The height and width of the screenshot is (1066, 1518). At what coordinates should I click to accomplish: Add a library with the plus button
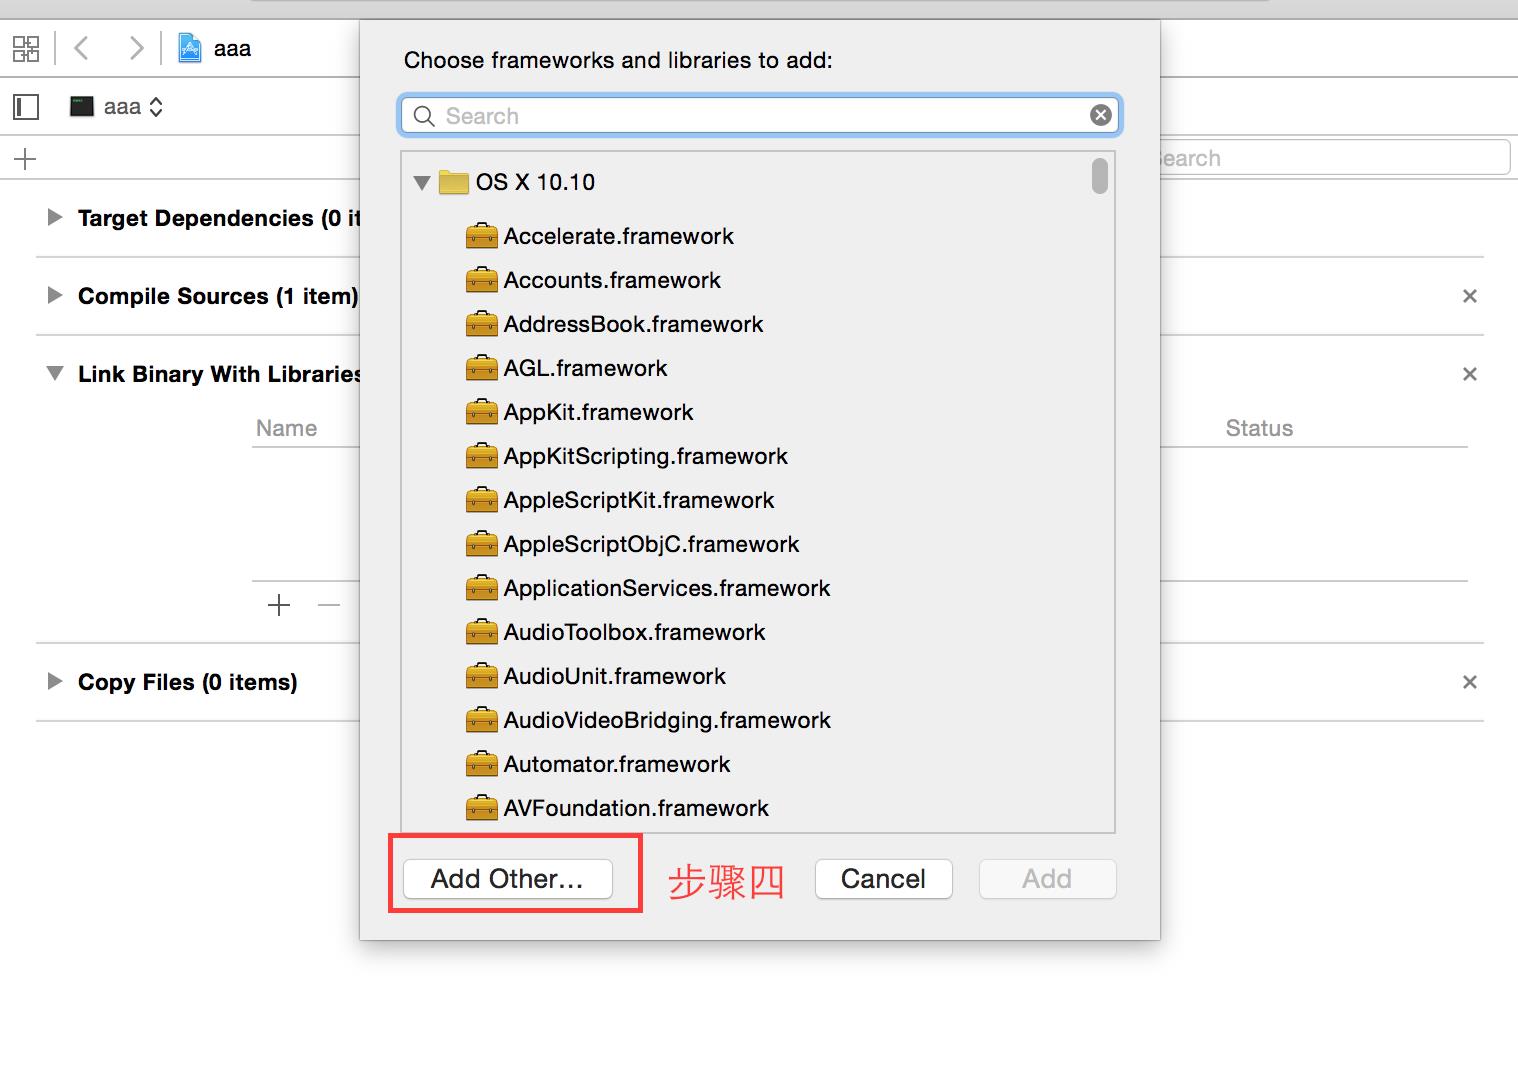coord(279,605)
